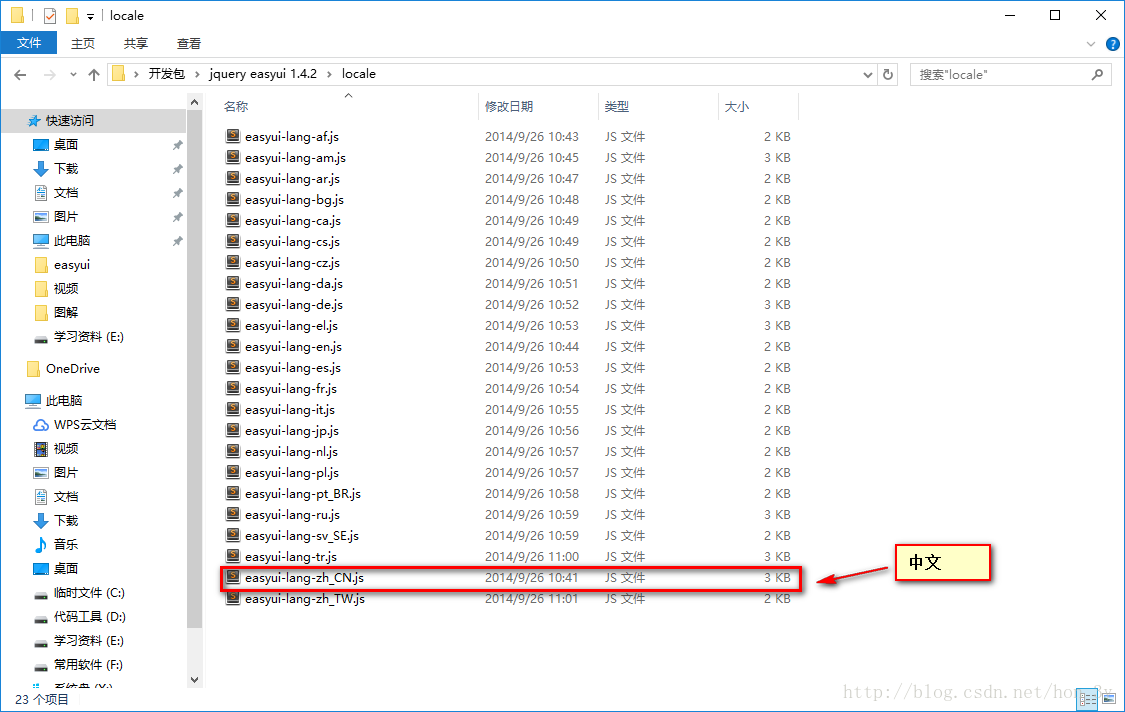Click jquery easyui 1.4.2 breadcrumb
Screen dimensions: 1125x712
pos(263,74)
